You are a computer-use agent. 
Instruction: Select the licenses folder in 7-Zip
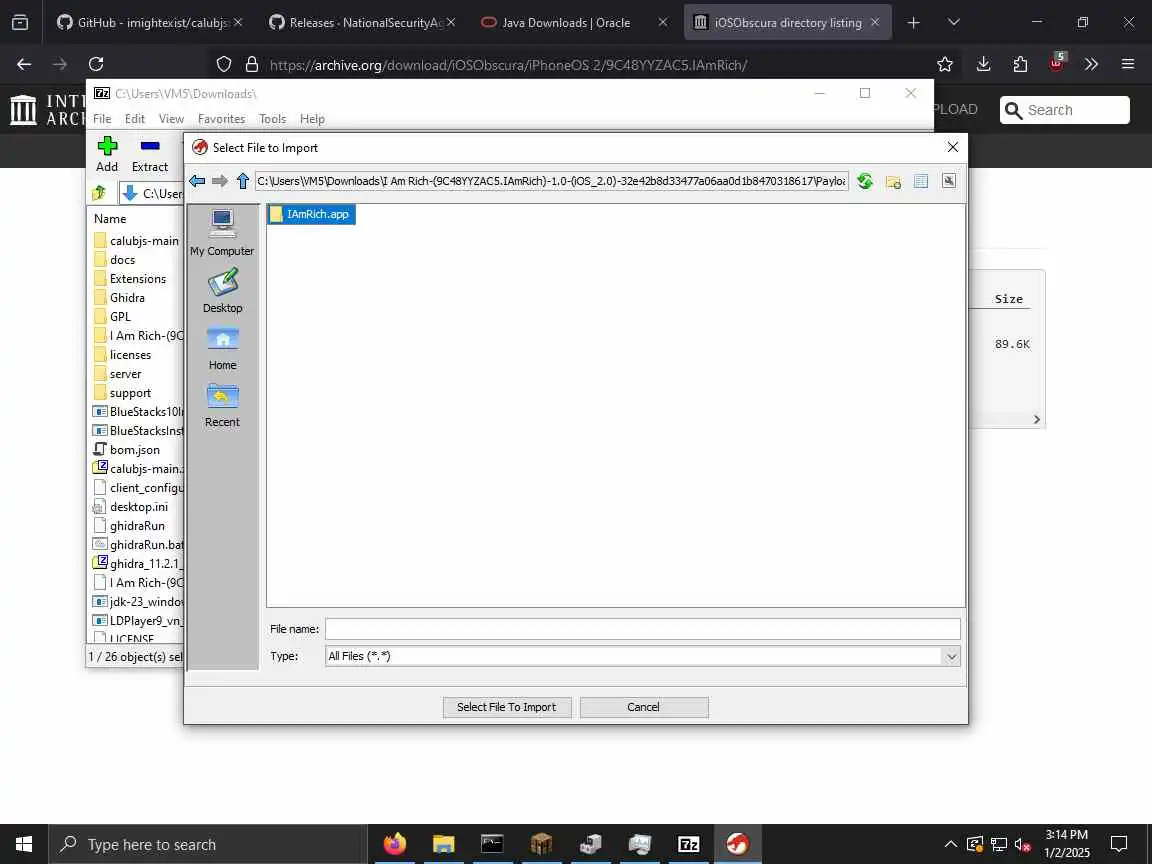[123, 355]
